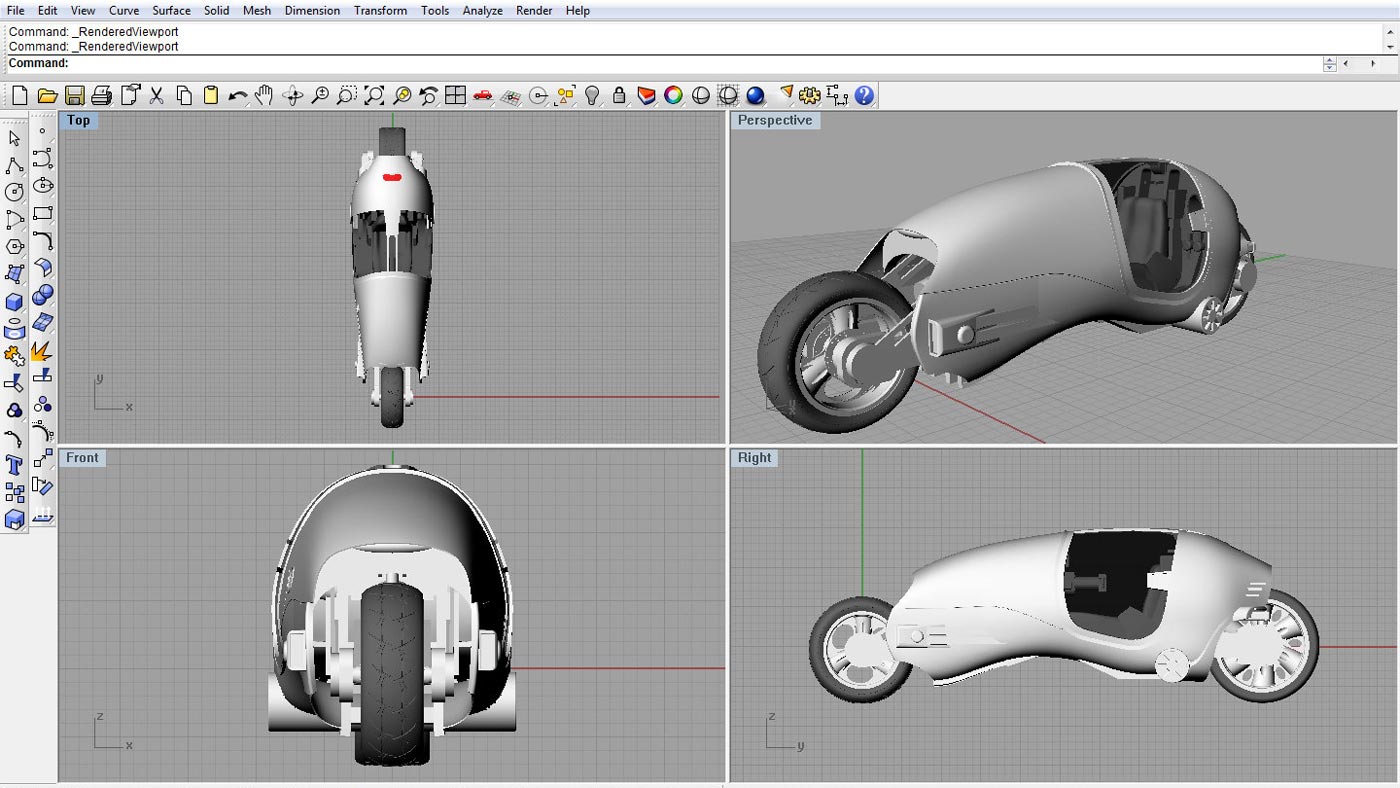Click the Front viewport title label
Screen dimensions: 1400x788
point(82,458)
